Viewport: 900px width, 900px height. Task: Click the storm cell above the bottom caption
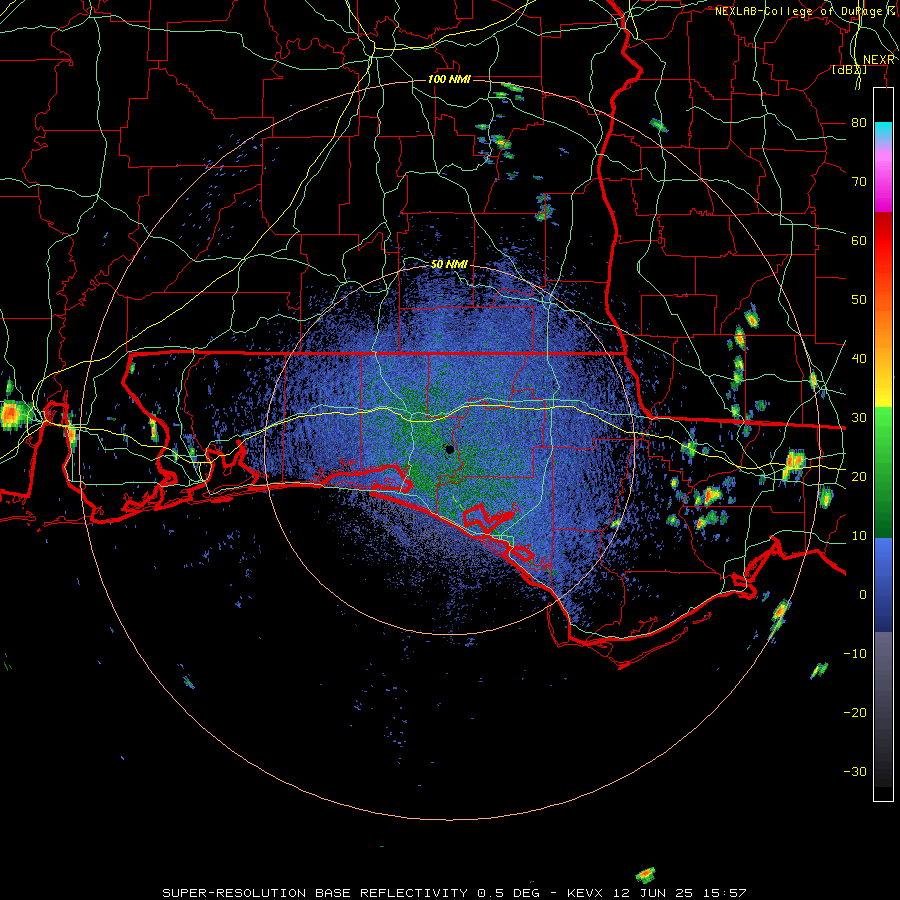645,875
